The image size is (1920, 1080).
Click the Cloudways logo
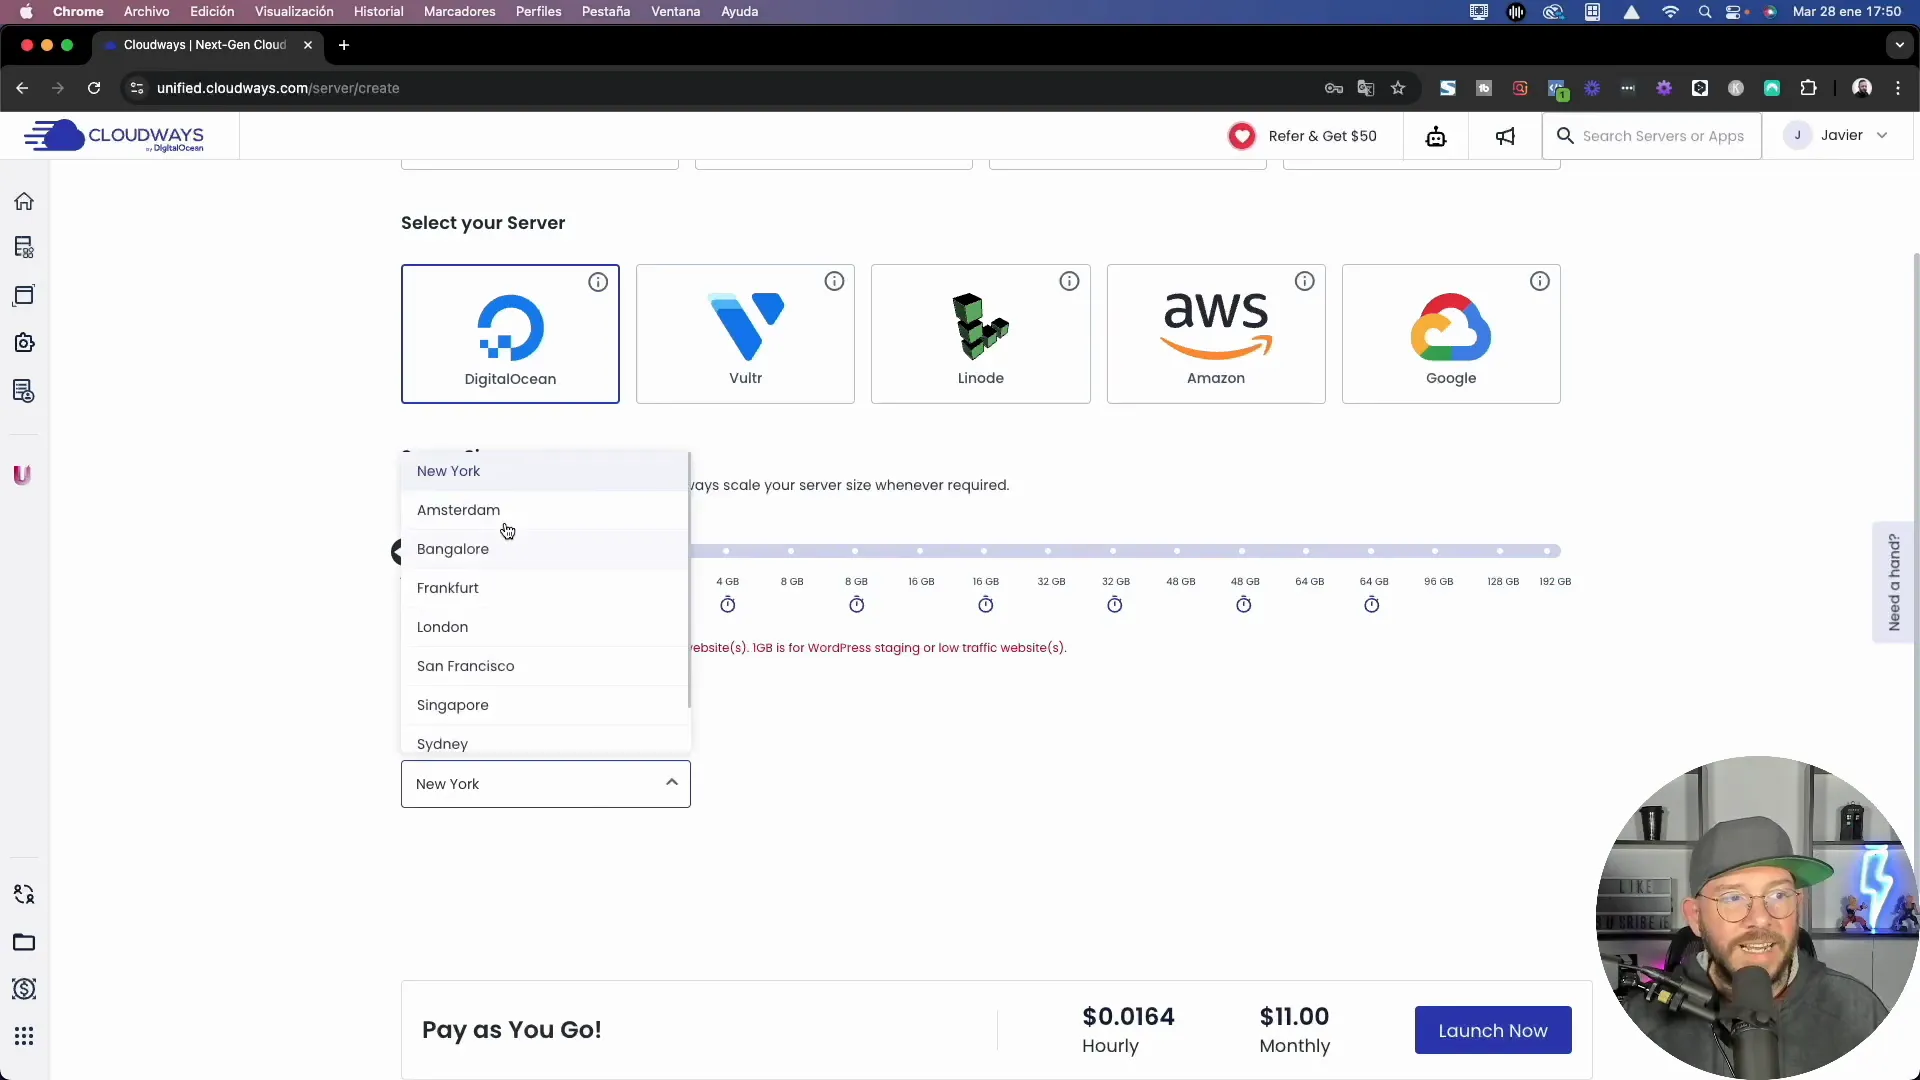(114, 136)
